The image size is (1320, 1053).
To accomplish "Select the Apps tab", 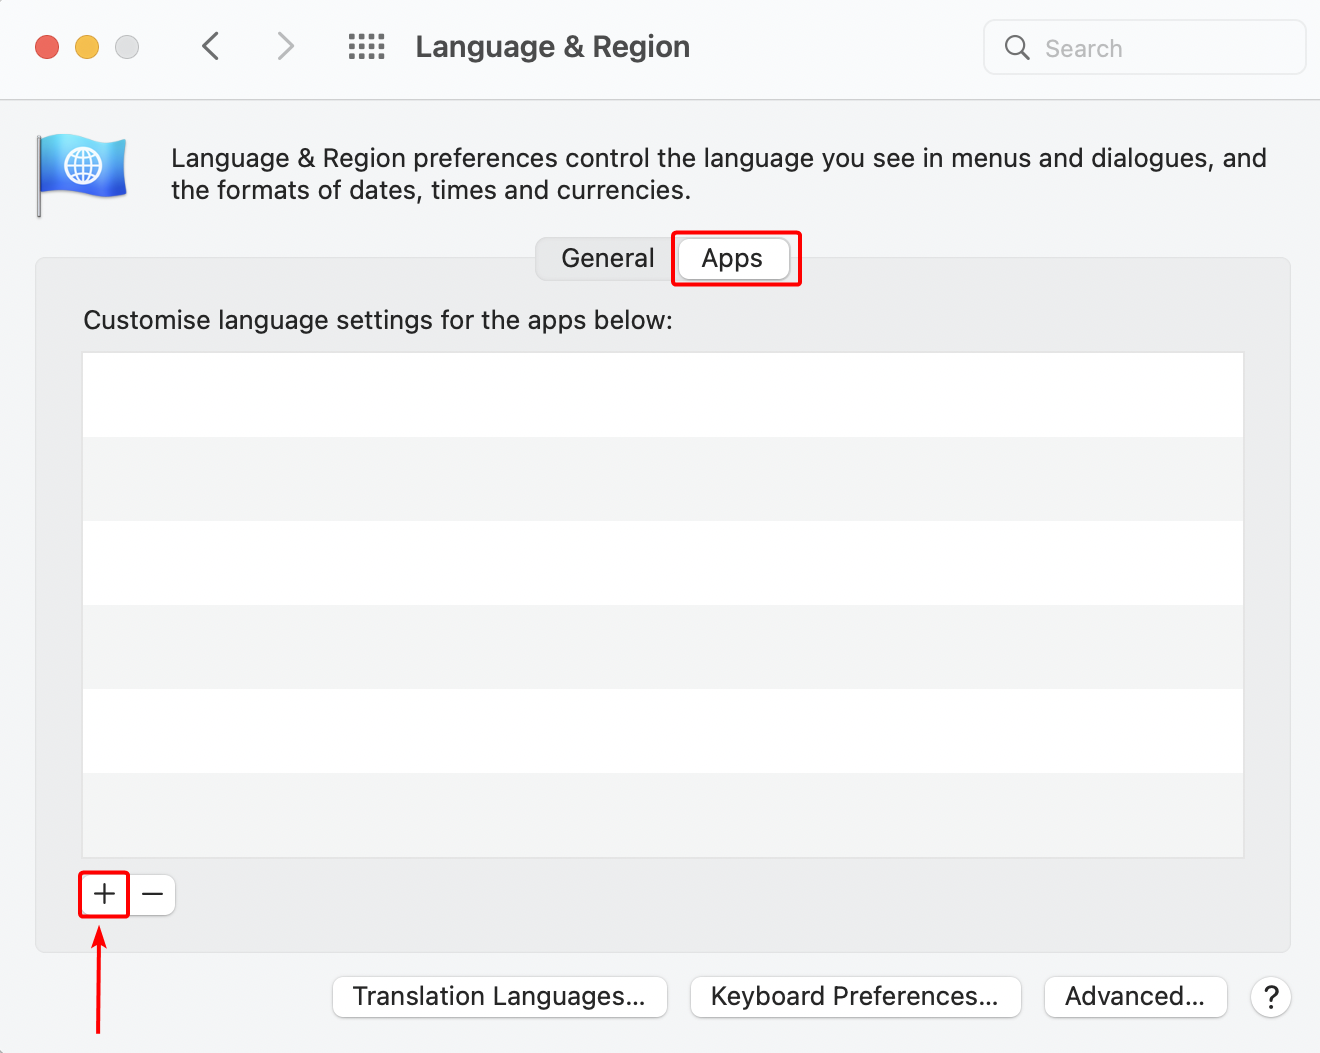I will point(733,258).
